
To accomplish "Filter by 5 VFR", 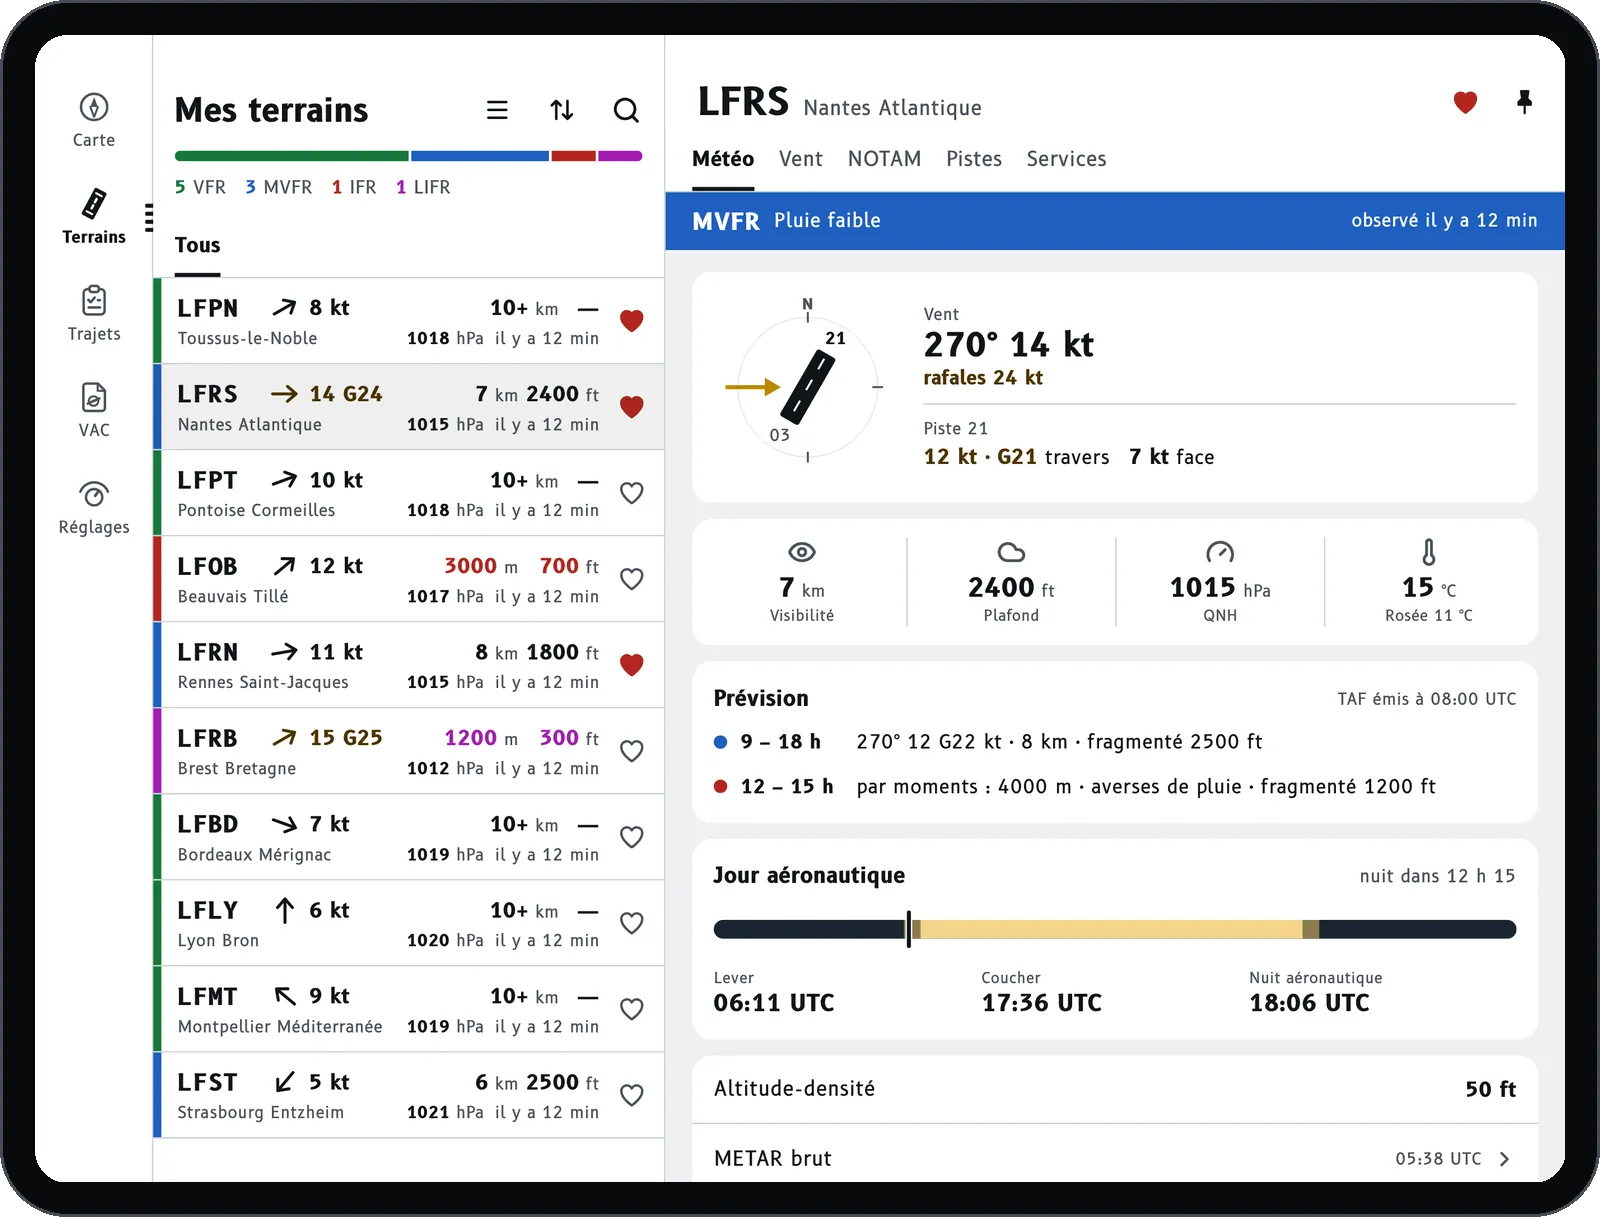I will [x=200, y=187].
